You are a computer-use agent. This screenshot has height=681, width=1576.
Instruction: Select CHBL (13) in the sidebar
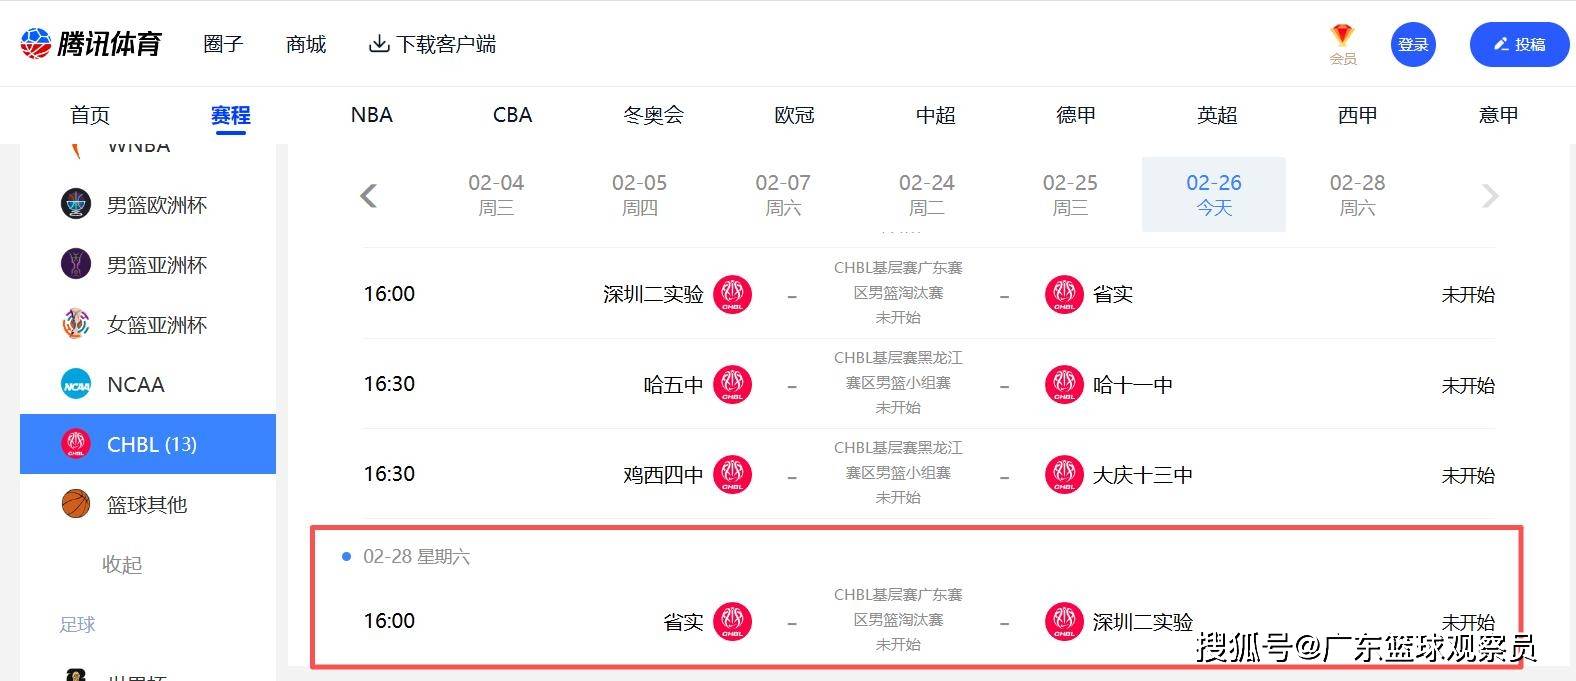coord(148,444)
